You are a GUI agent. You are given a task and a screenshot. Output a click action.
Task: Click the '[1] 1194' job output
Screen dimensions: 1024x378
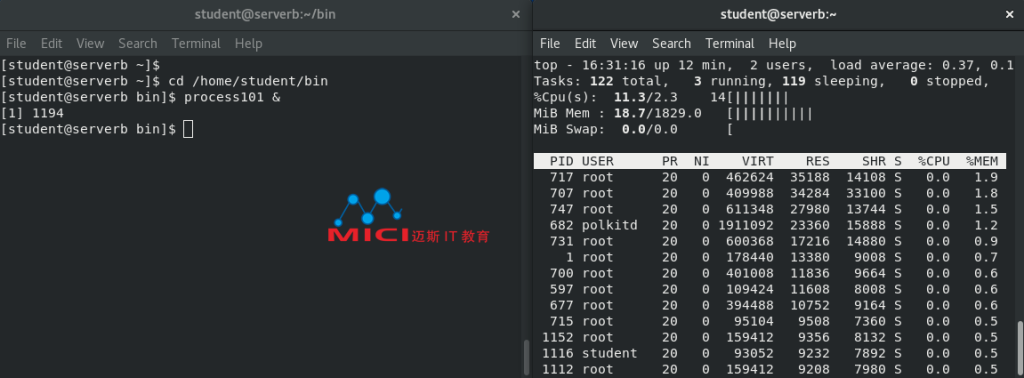(x=33, y=114)
